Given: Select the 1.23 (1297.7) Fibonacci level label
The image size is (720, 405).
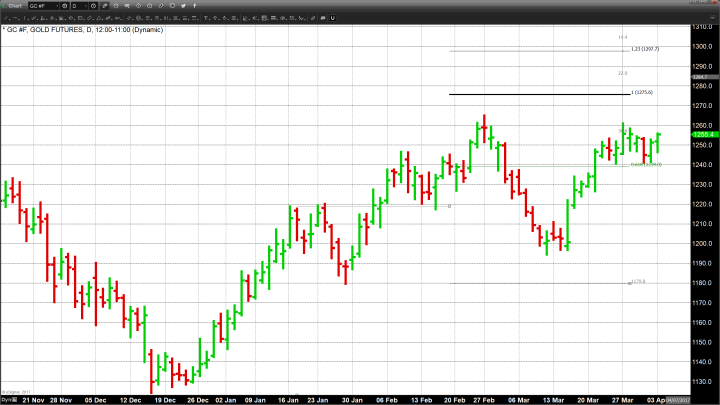Looking at the screenshot, I should click(x=643, y=49).
